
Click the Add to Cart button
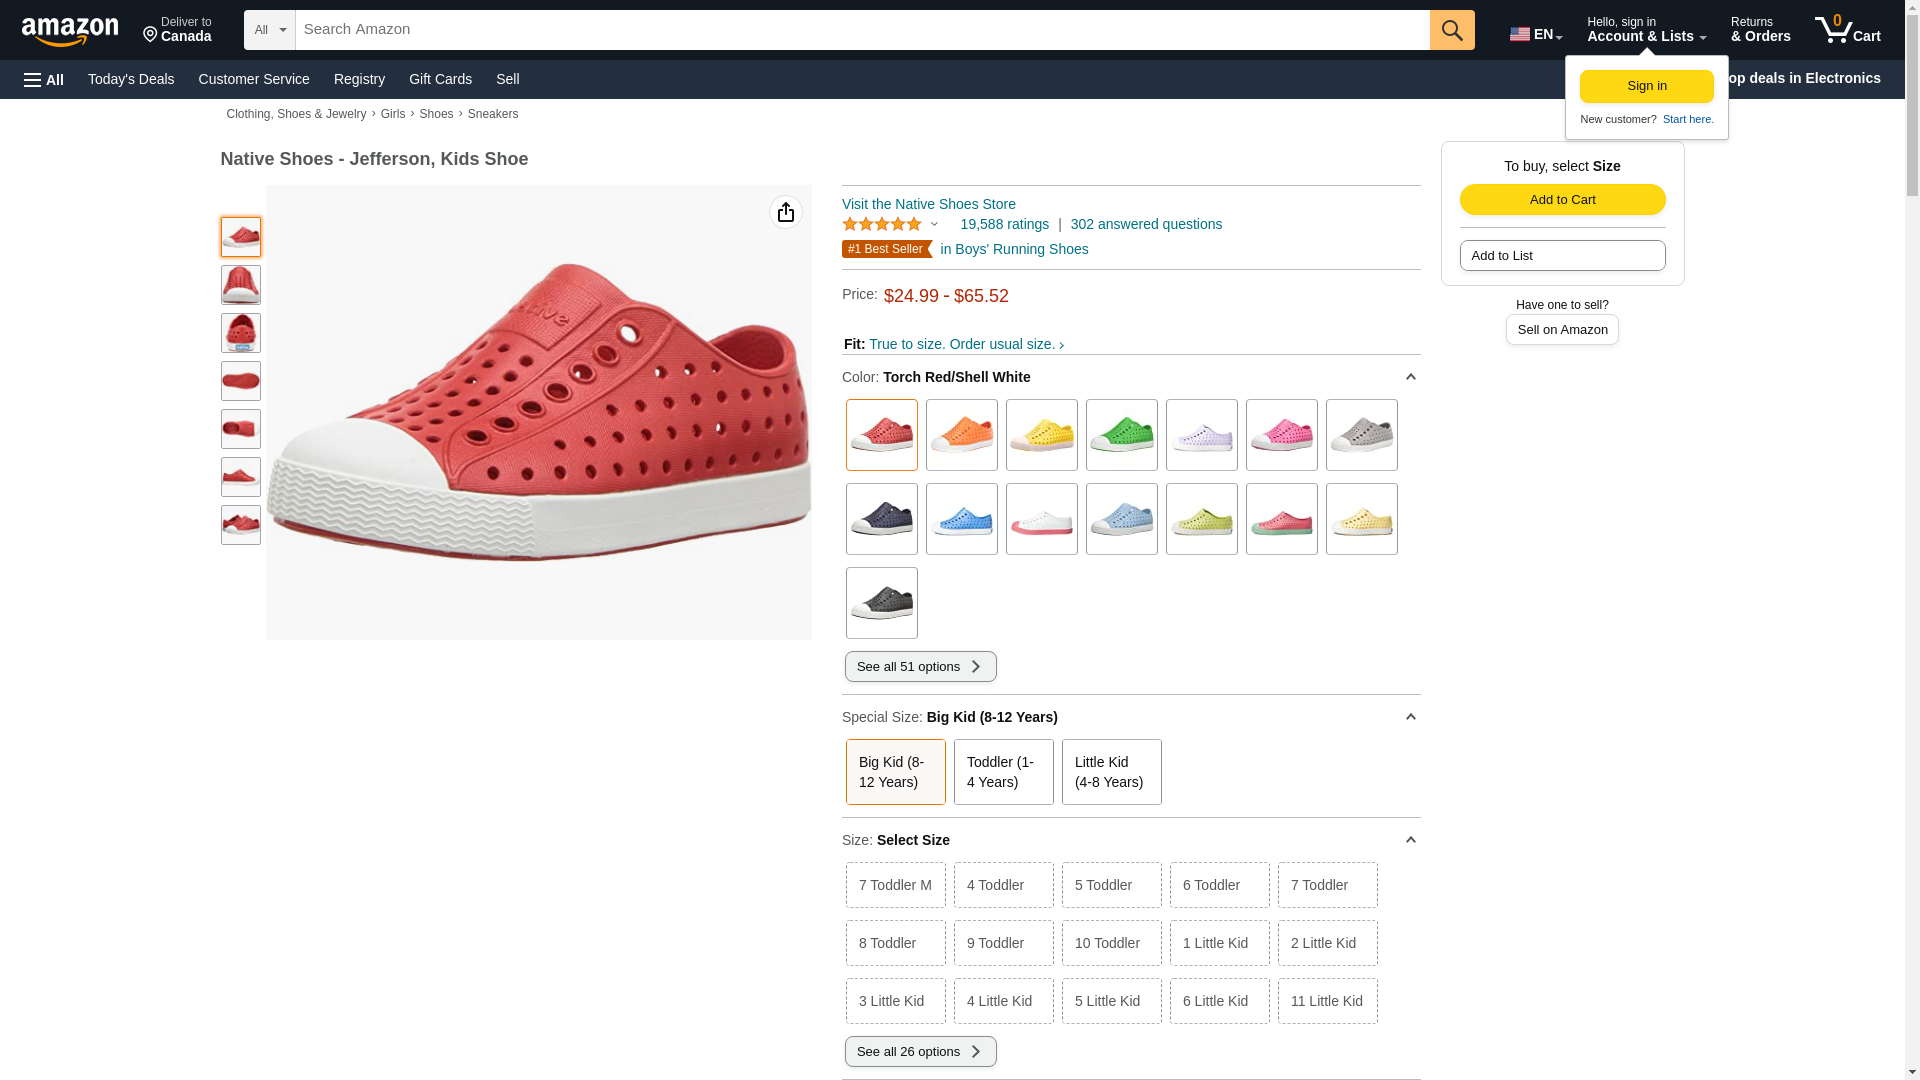(1562, 199)
